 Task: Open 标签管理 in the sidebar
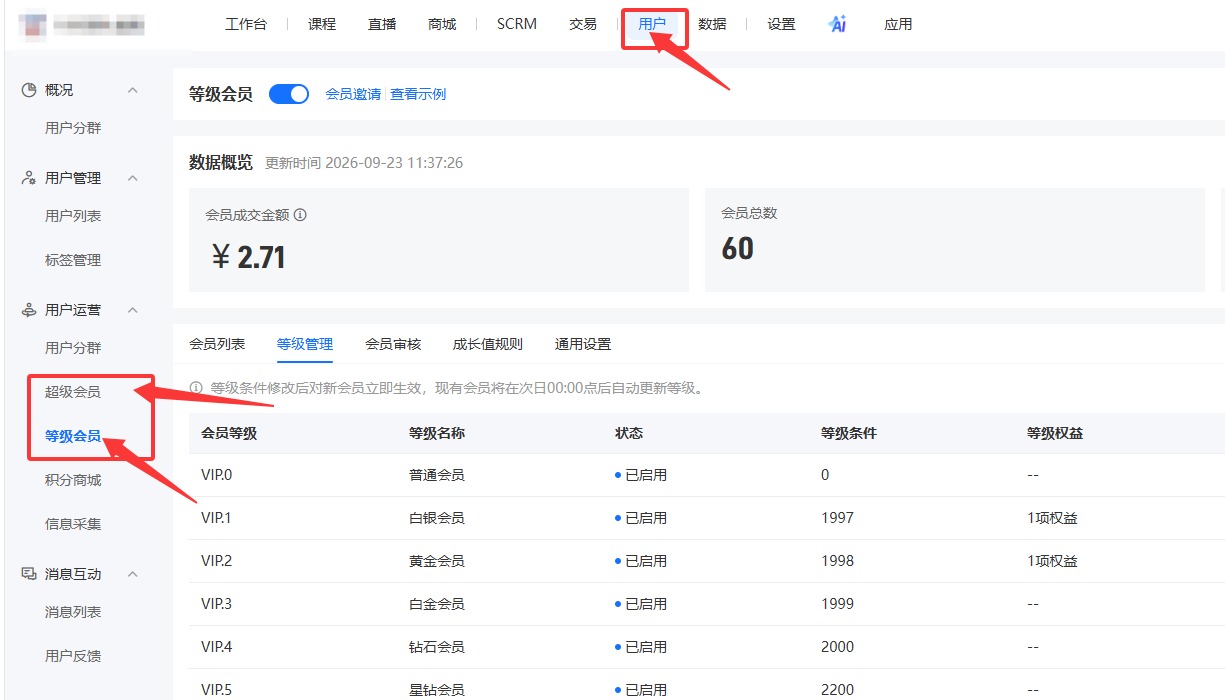[x=73, y=260]
